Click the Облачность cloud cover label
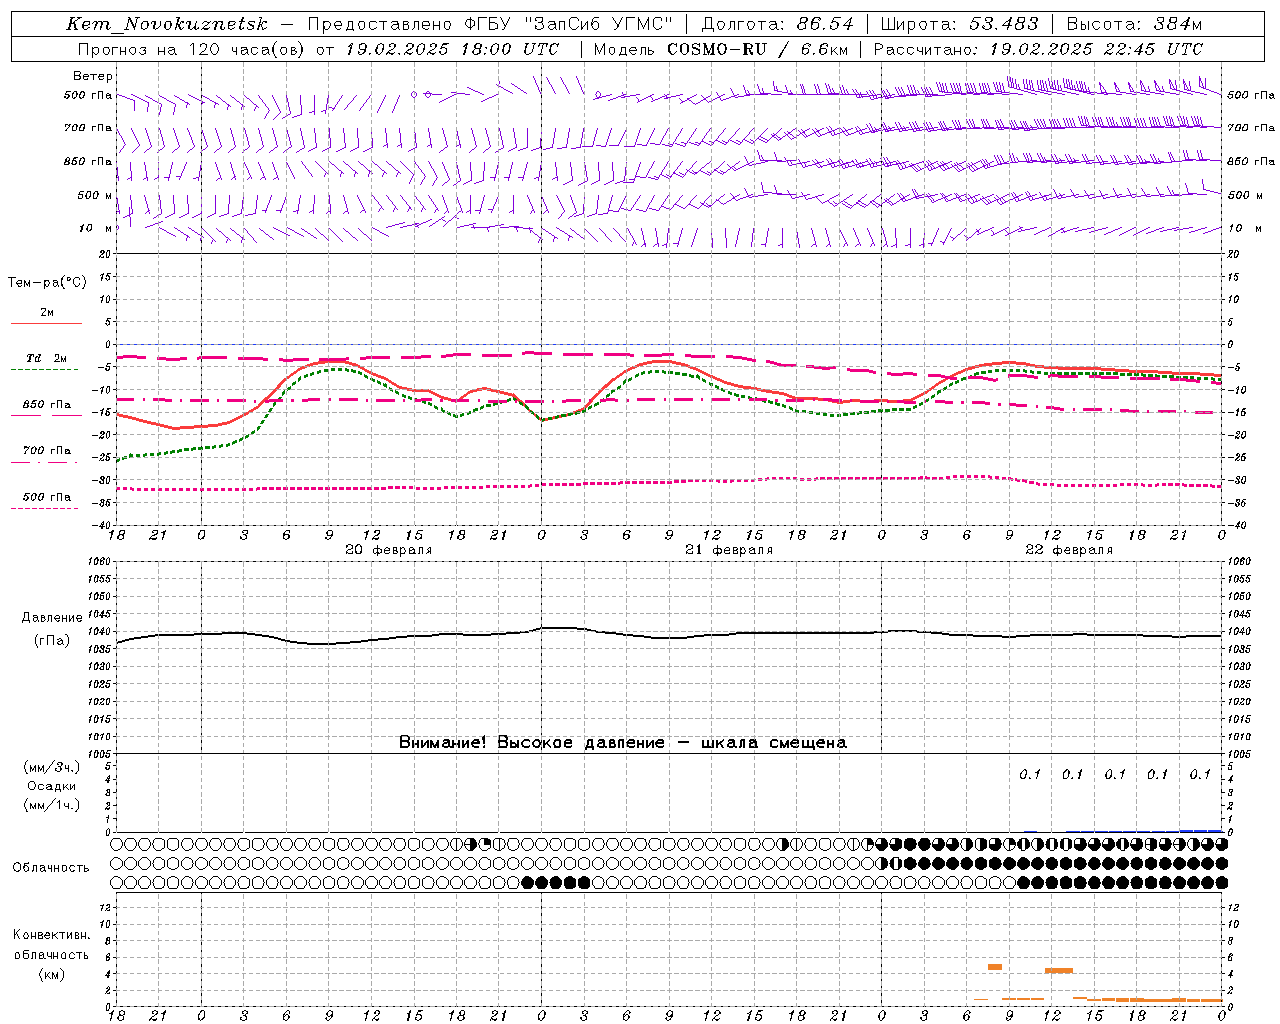 point(51,867)
